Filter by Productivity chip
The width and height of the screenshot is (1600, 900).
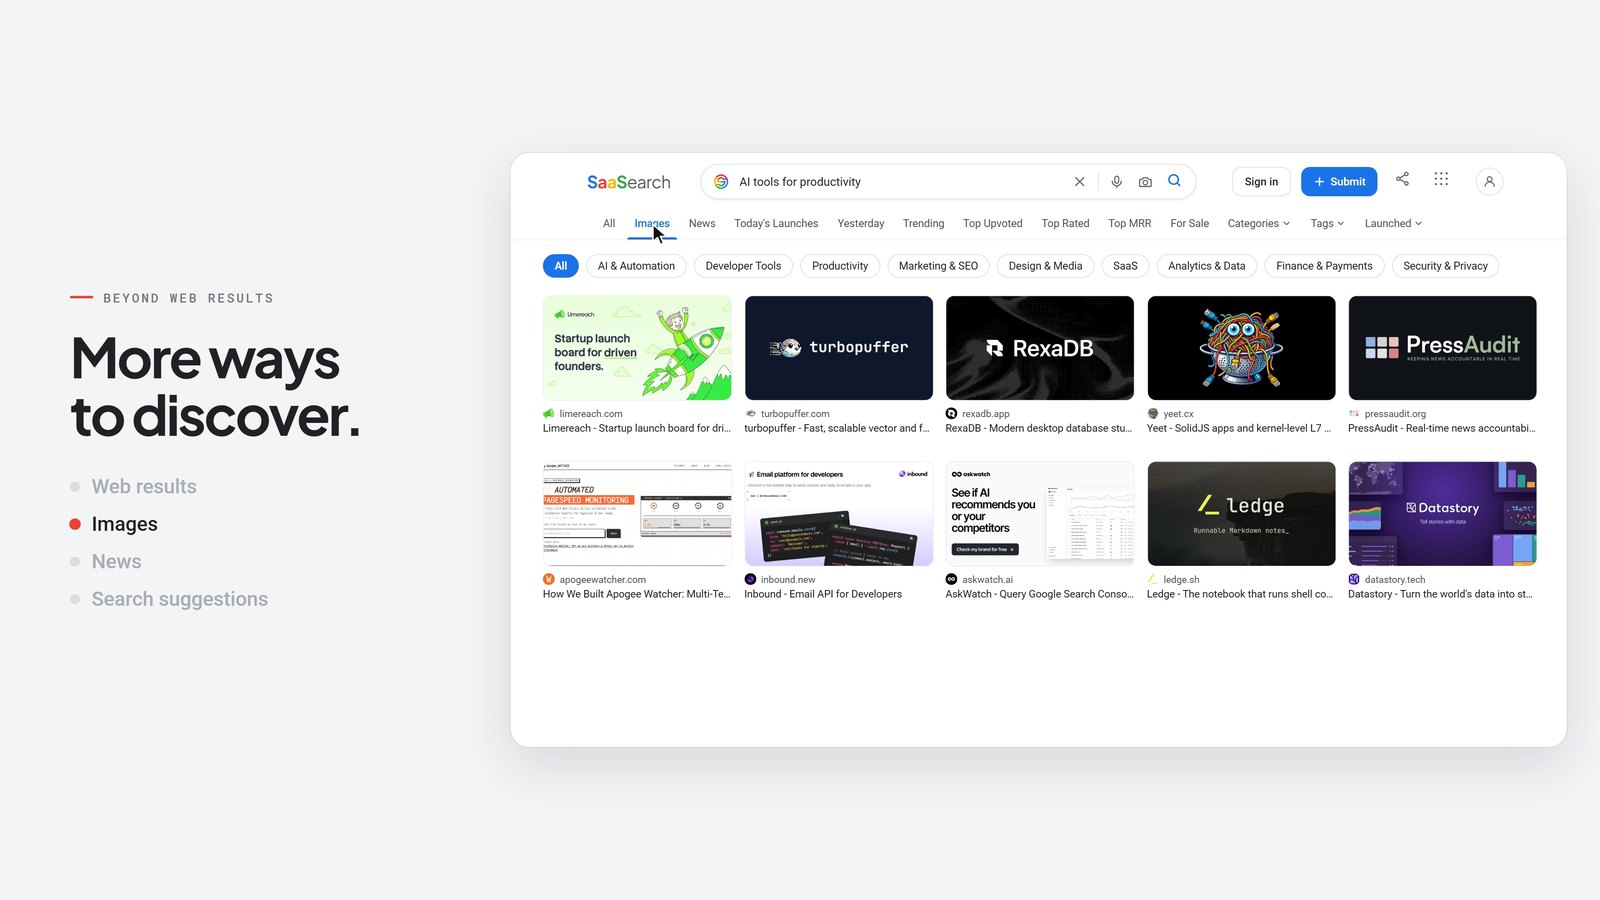pos(840,266)
